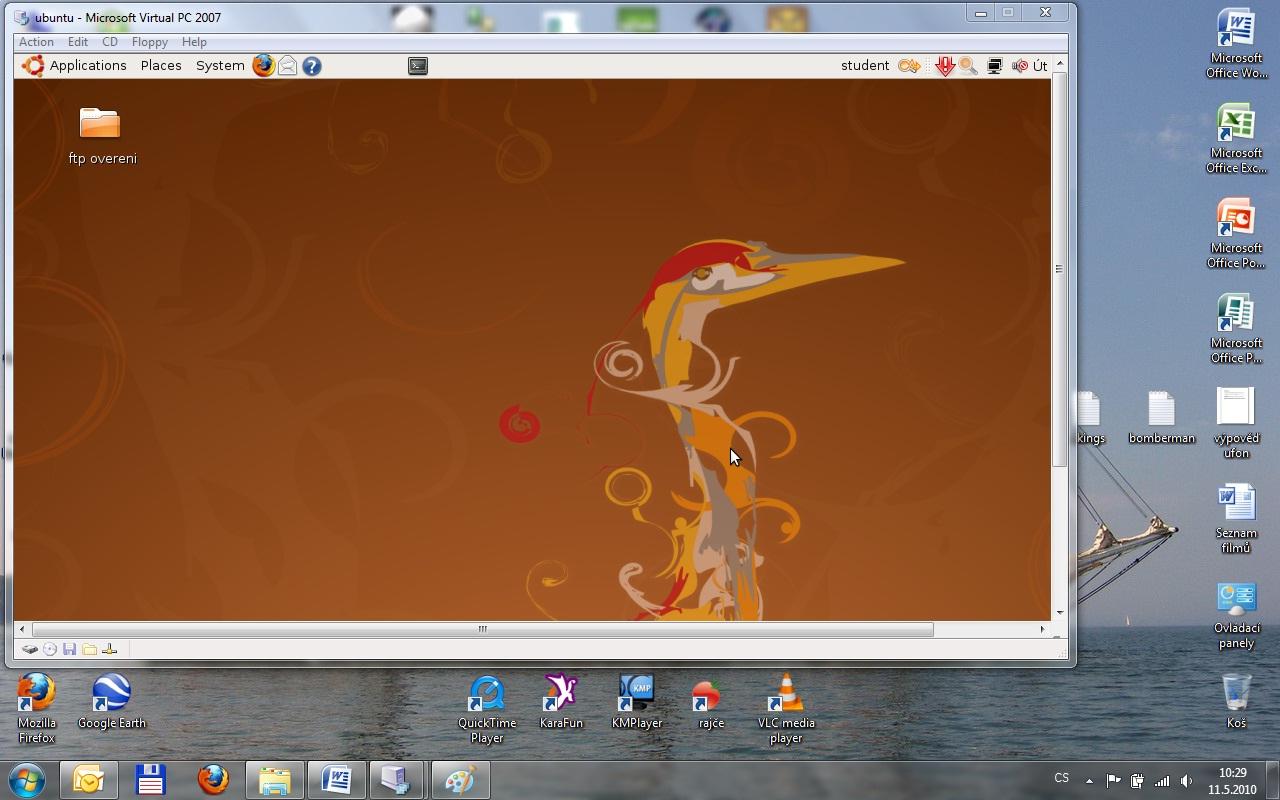The image size is (1280, 800).
Task: Click the scroll down arrow in Virtual PC
Action: [x=1059, y=613]
